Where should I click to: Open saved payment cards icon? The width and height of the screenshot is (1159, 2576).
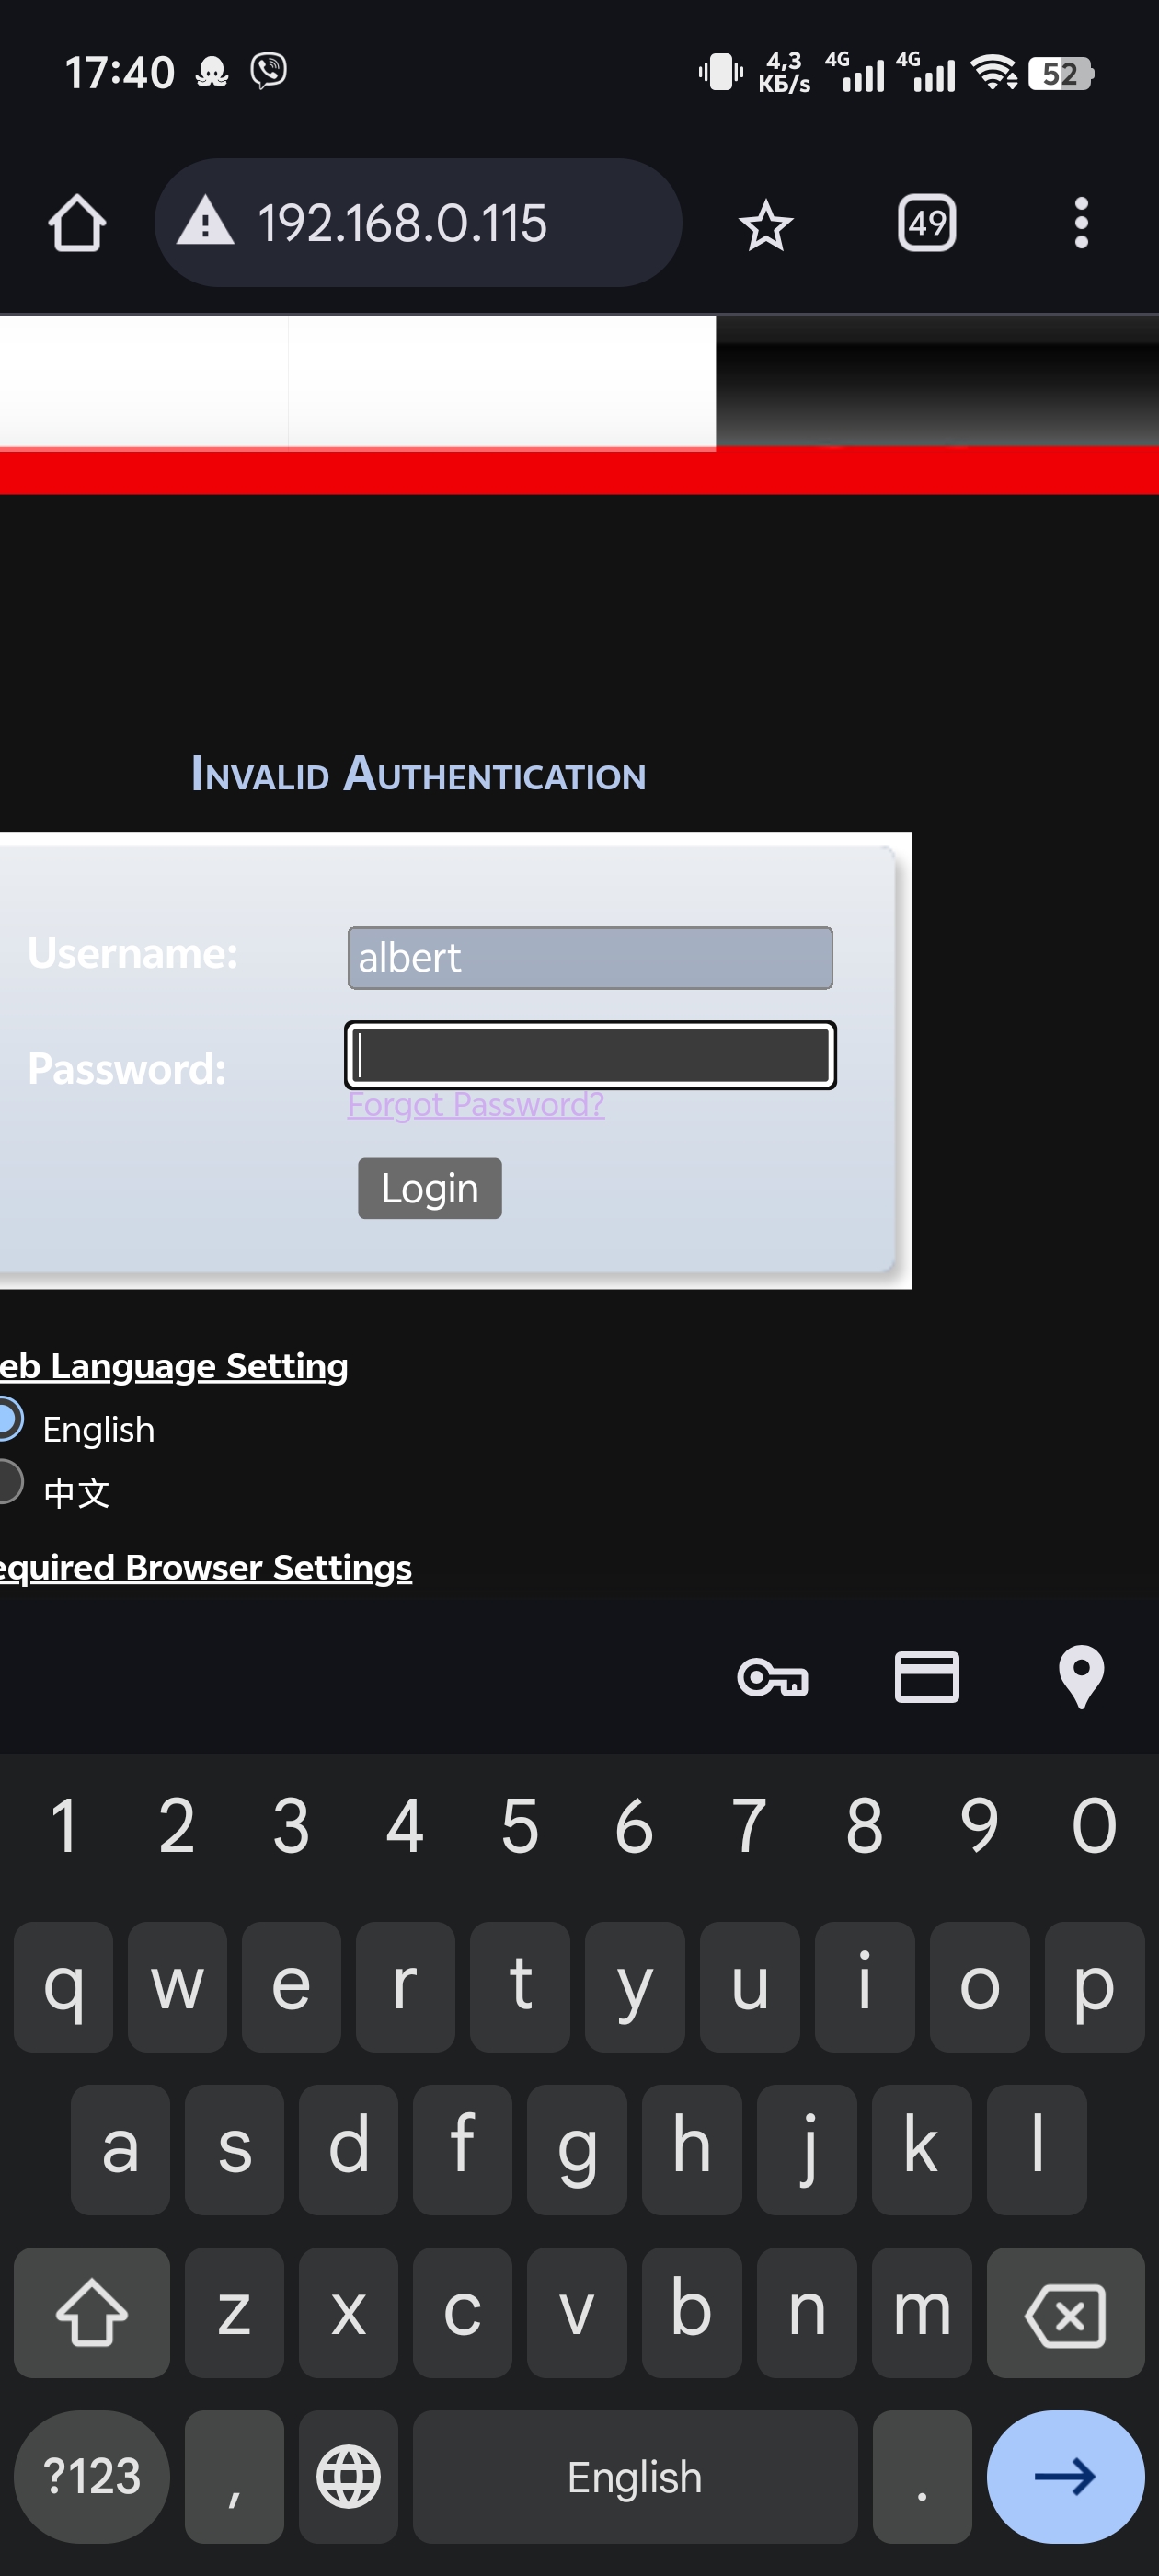pos(926,1677)
